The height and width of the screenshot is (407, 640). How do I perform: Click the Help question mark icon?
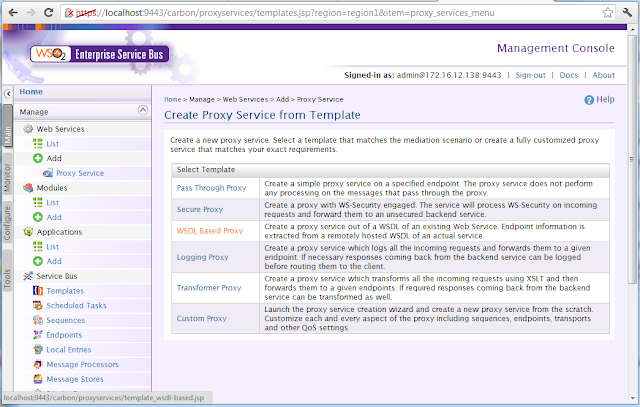(x=589, y=100)
